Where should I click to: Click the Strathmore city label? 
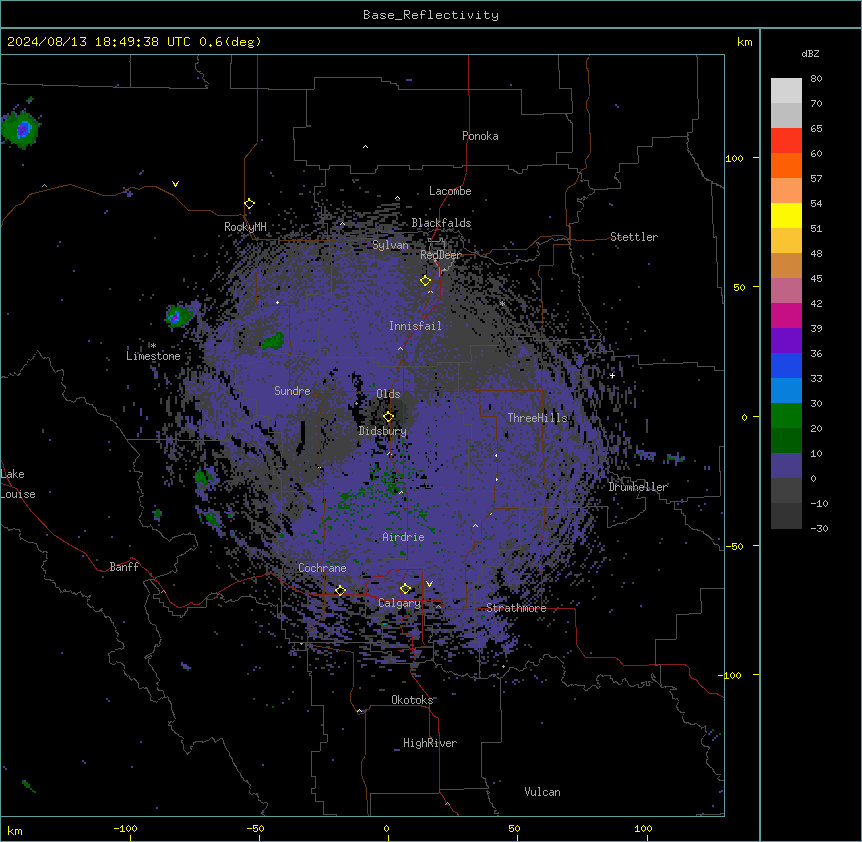tap(516, 608)
